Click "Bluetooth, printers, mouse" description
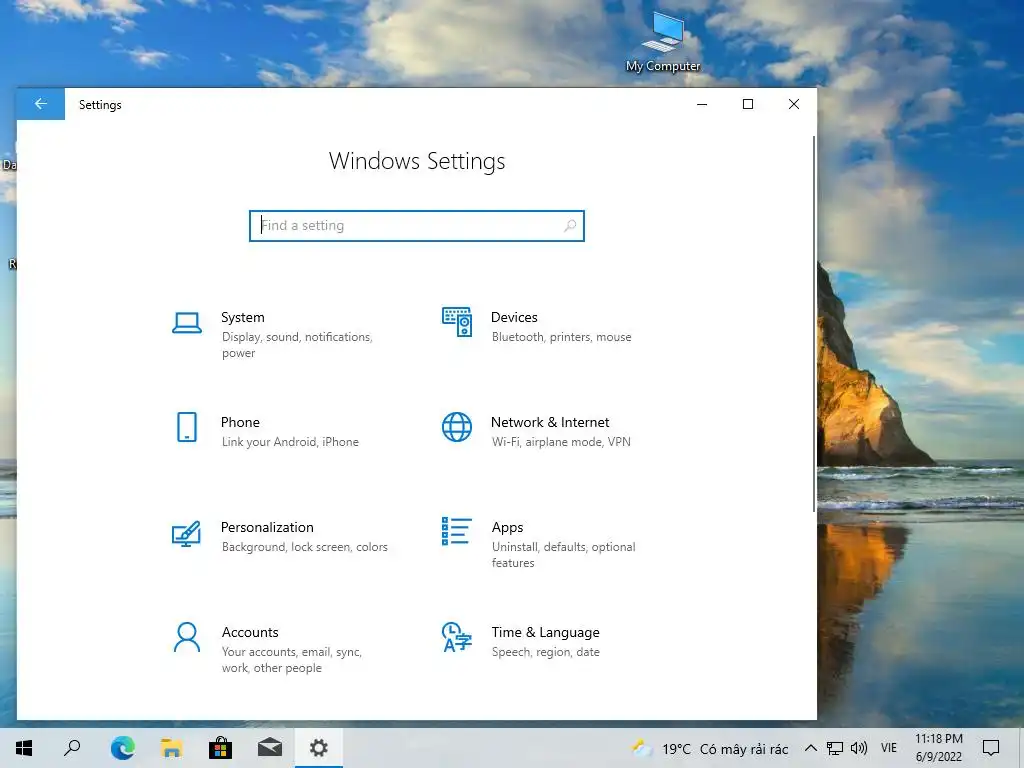 (x=562, y=337)
